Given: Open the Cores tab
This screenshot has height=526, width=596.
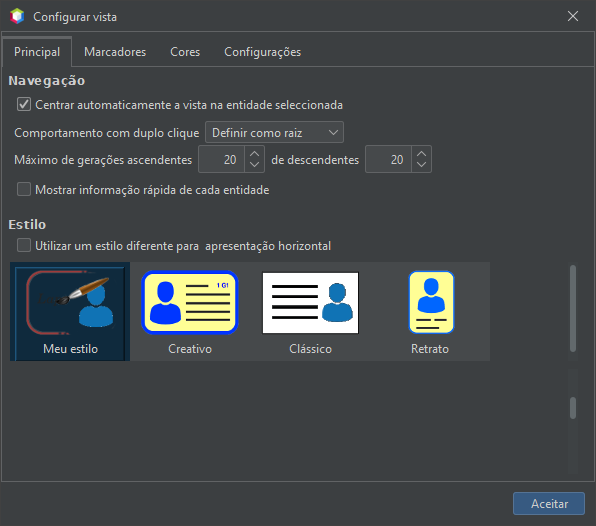Looking at the screenshot, I should pos(185,52).
